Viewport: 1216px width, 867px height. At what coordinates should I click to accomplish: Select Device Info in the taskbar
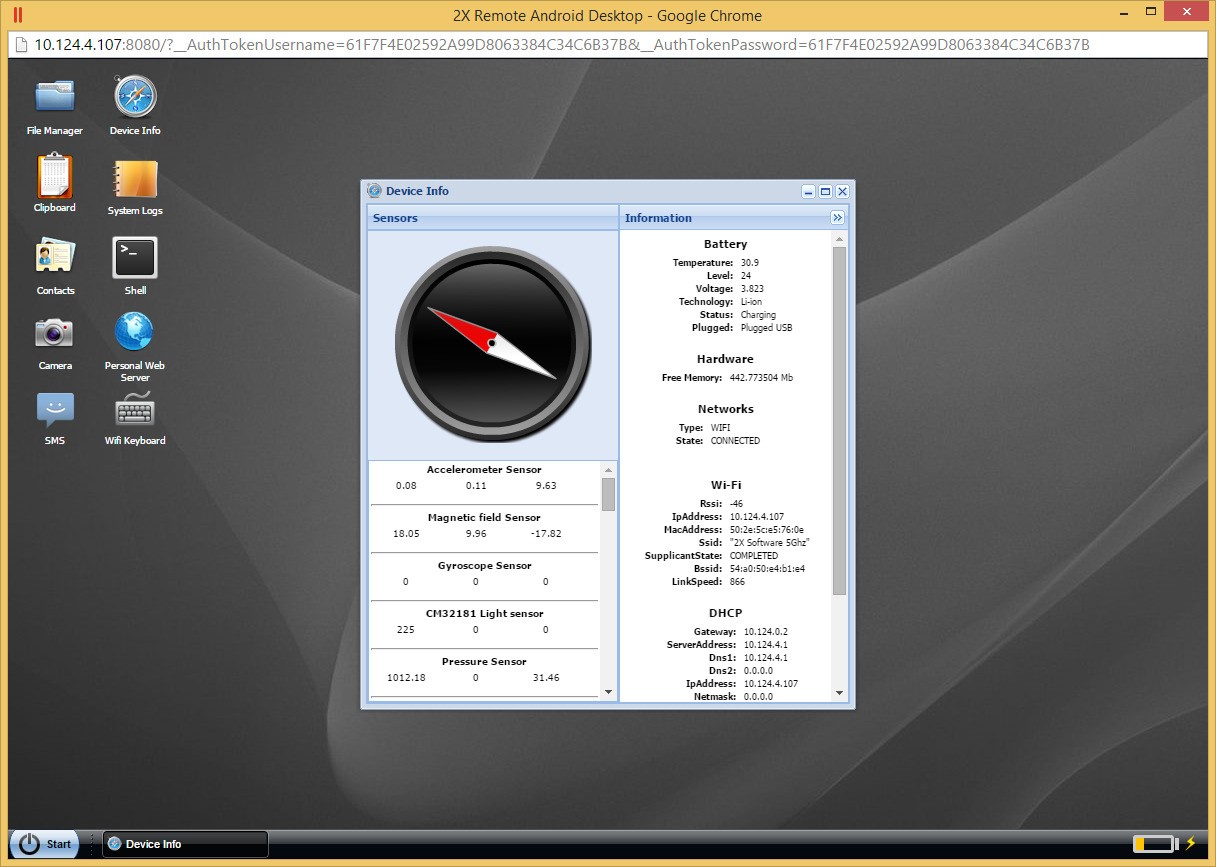point(184,843)
